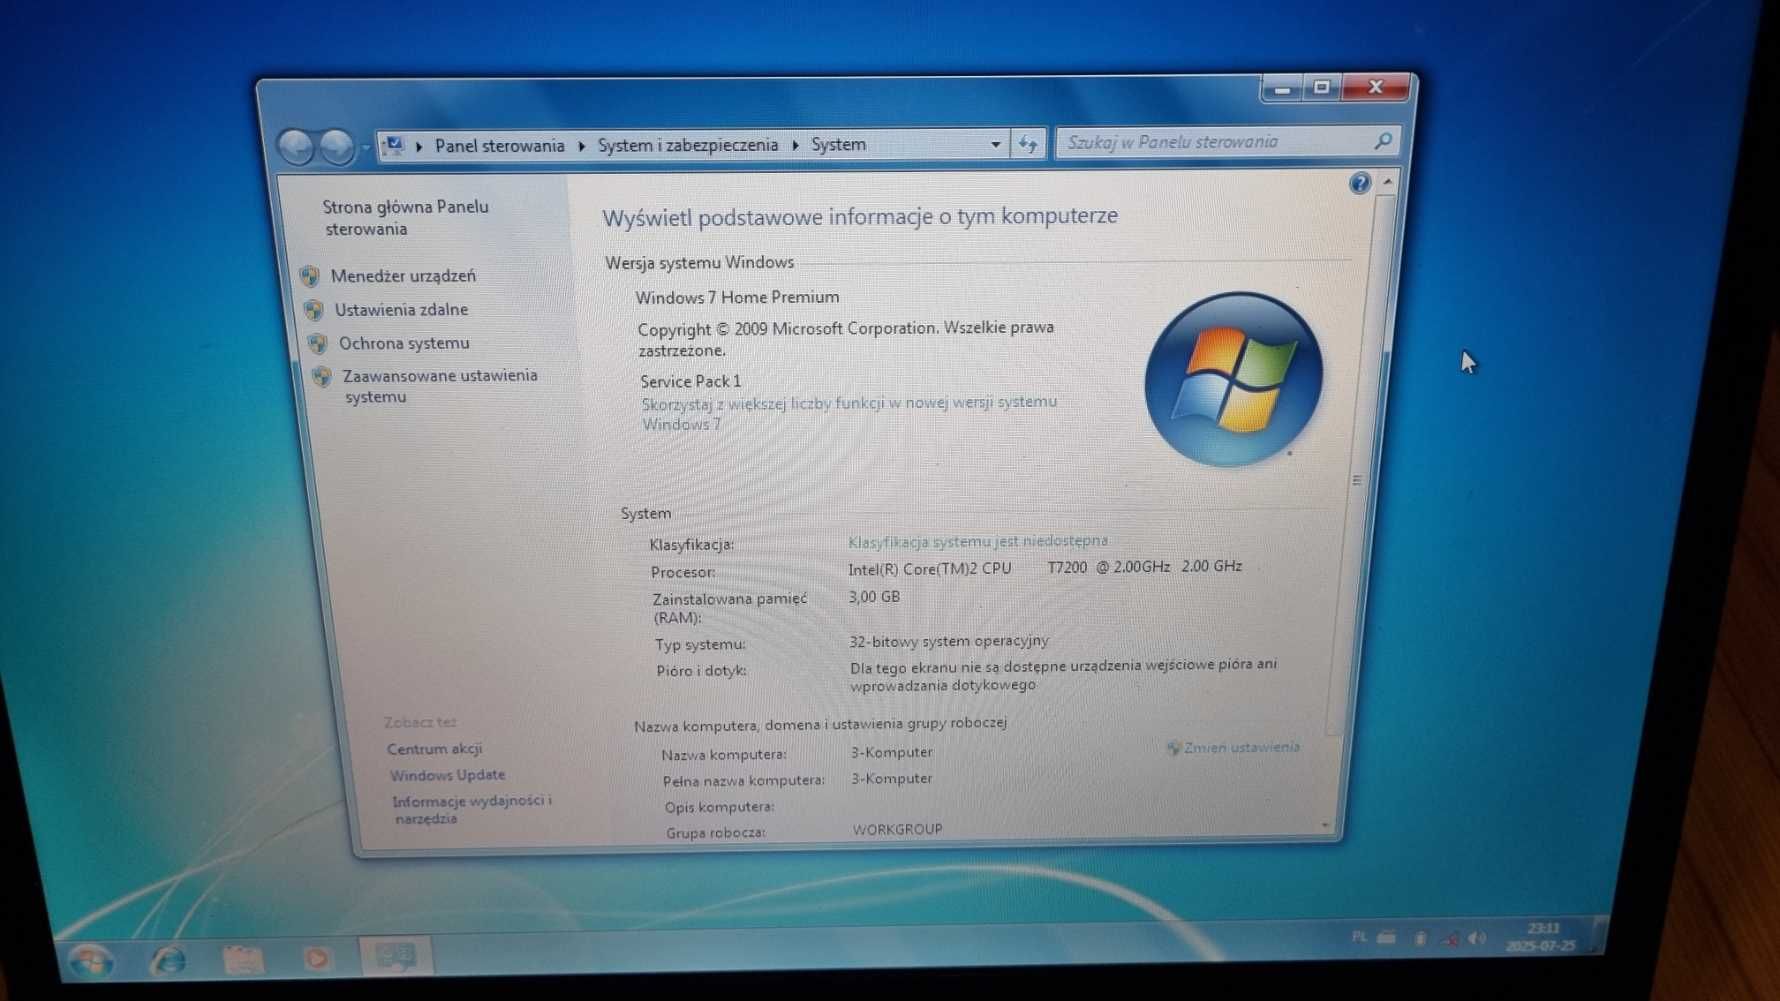Click the volume speaker tray icon

(x=1477, y=938)
